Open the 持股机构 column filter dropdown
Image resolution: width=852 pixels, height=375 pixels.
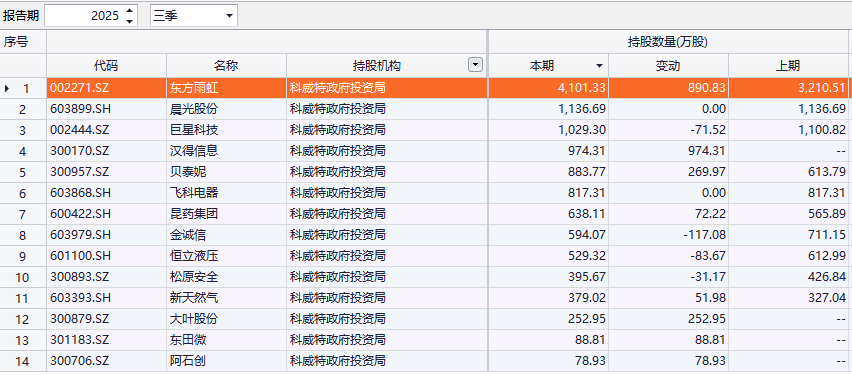pyautogui.click(x=475, y=65)
